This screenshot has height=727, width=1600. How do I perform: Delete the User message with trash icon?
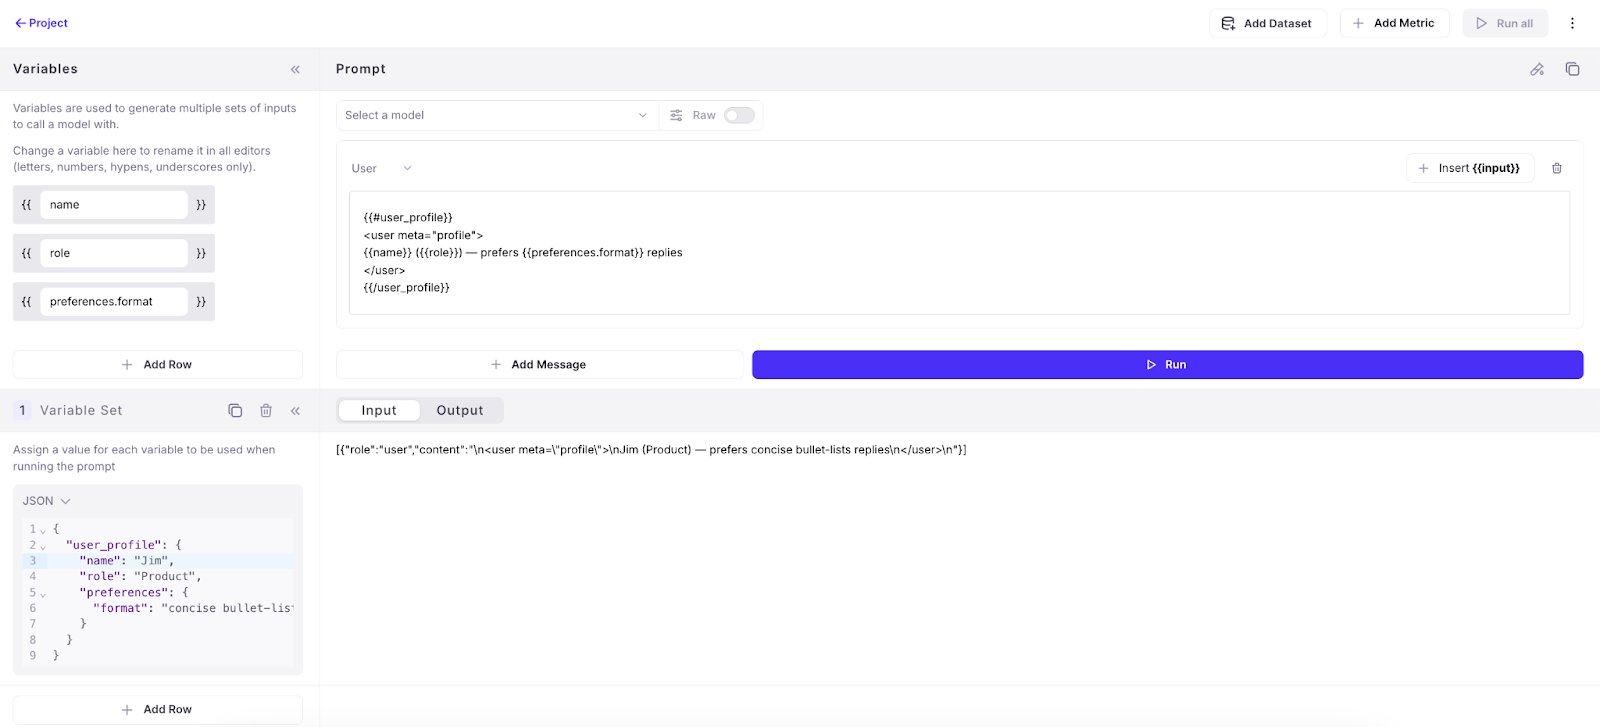pos(1556,168)
